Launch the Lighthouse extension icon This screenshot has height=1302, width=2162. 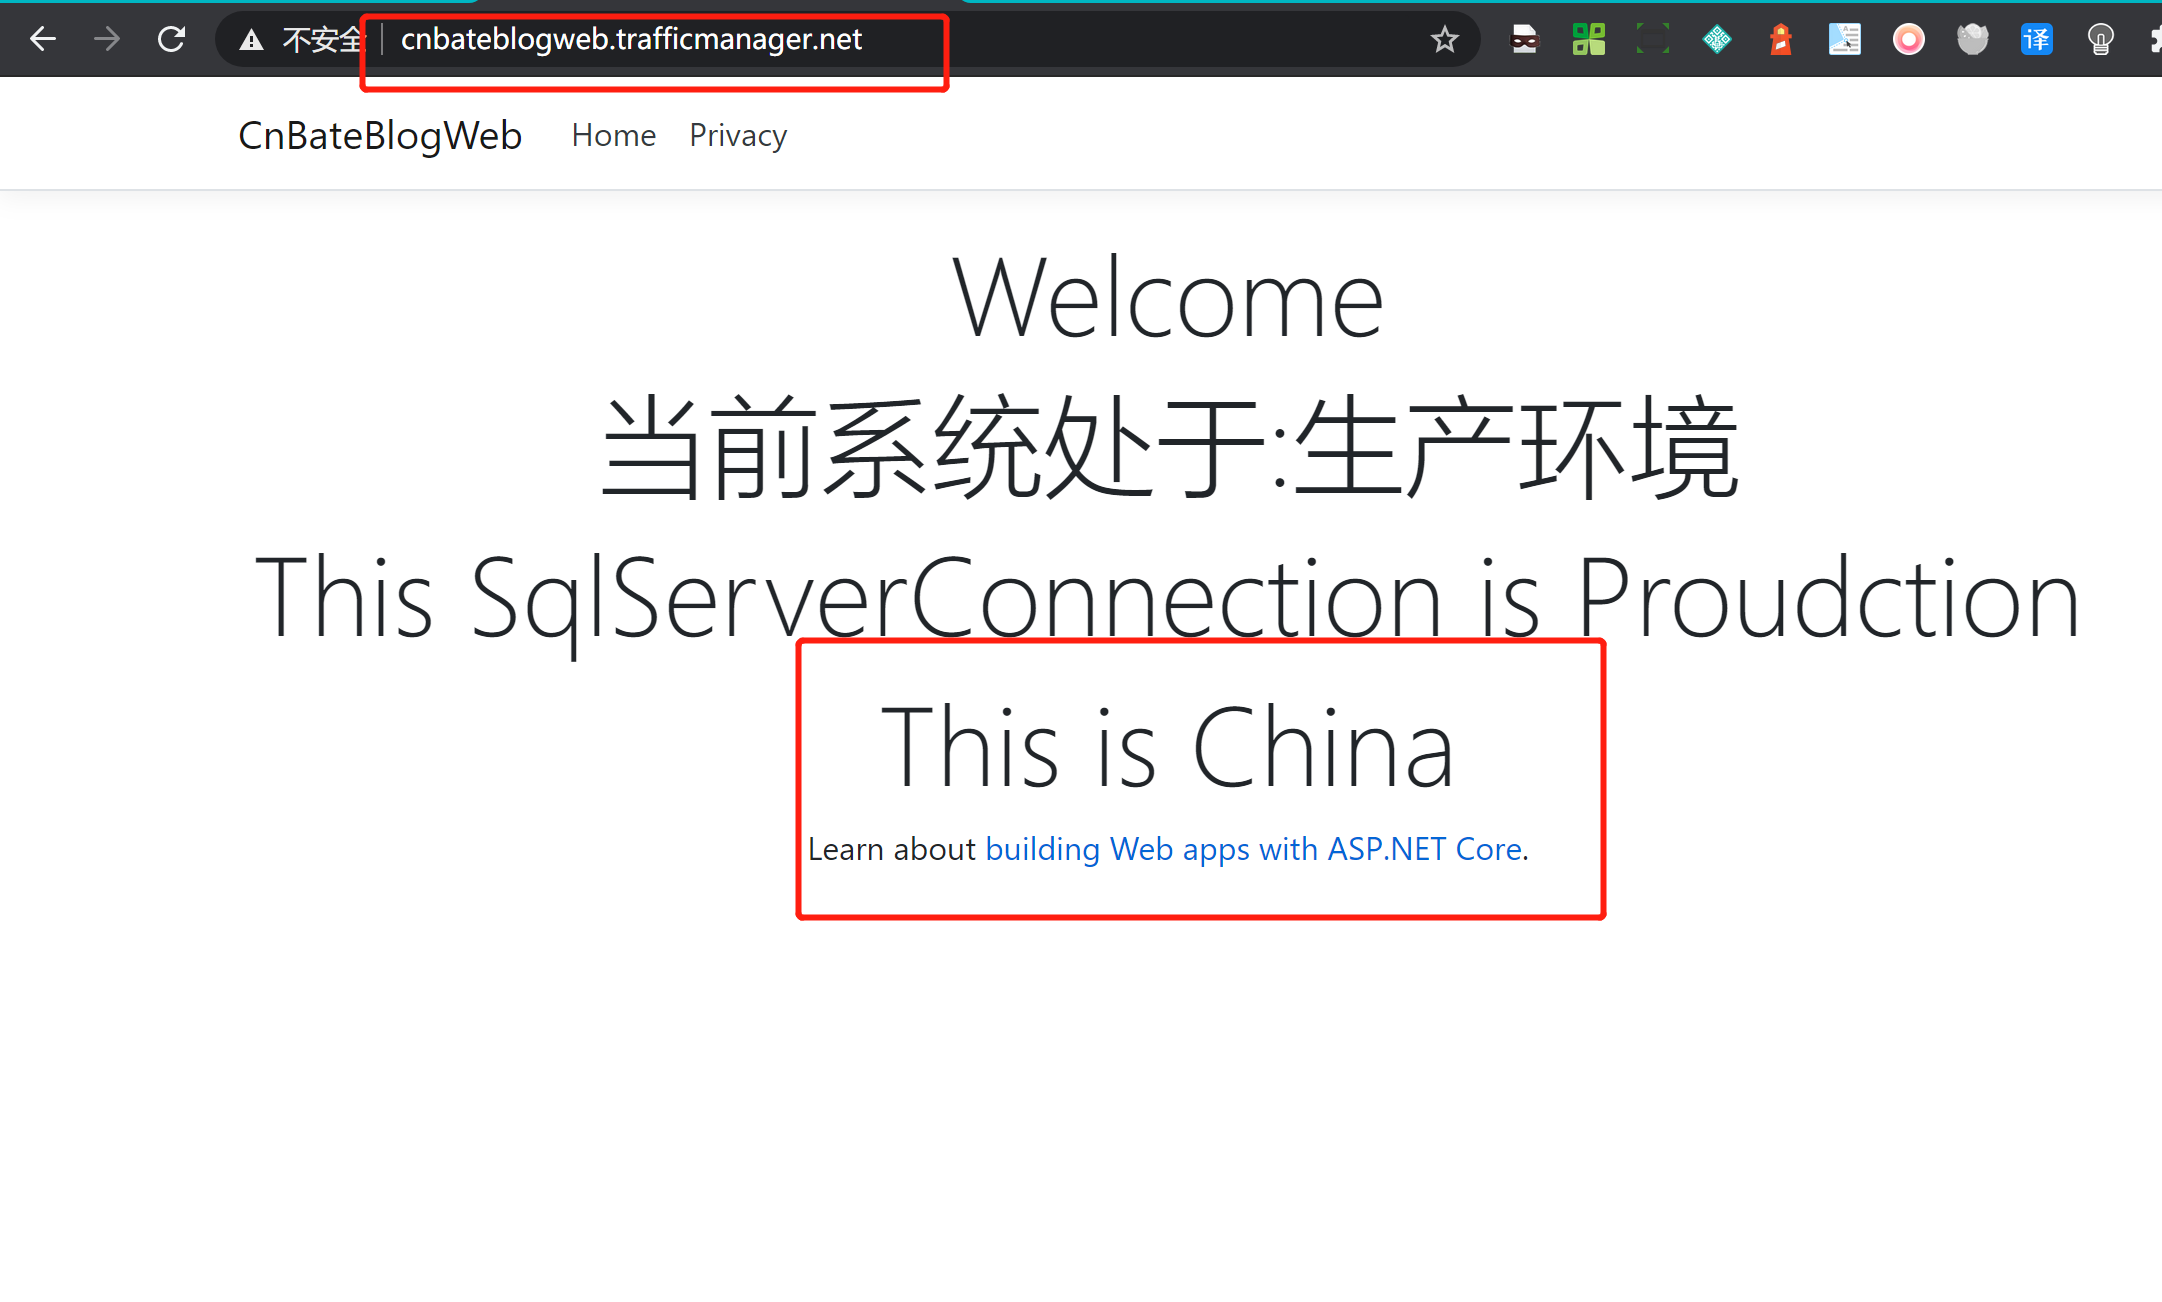pyautogui.click(x=1780, y=39)
